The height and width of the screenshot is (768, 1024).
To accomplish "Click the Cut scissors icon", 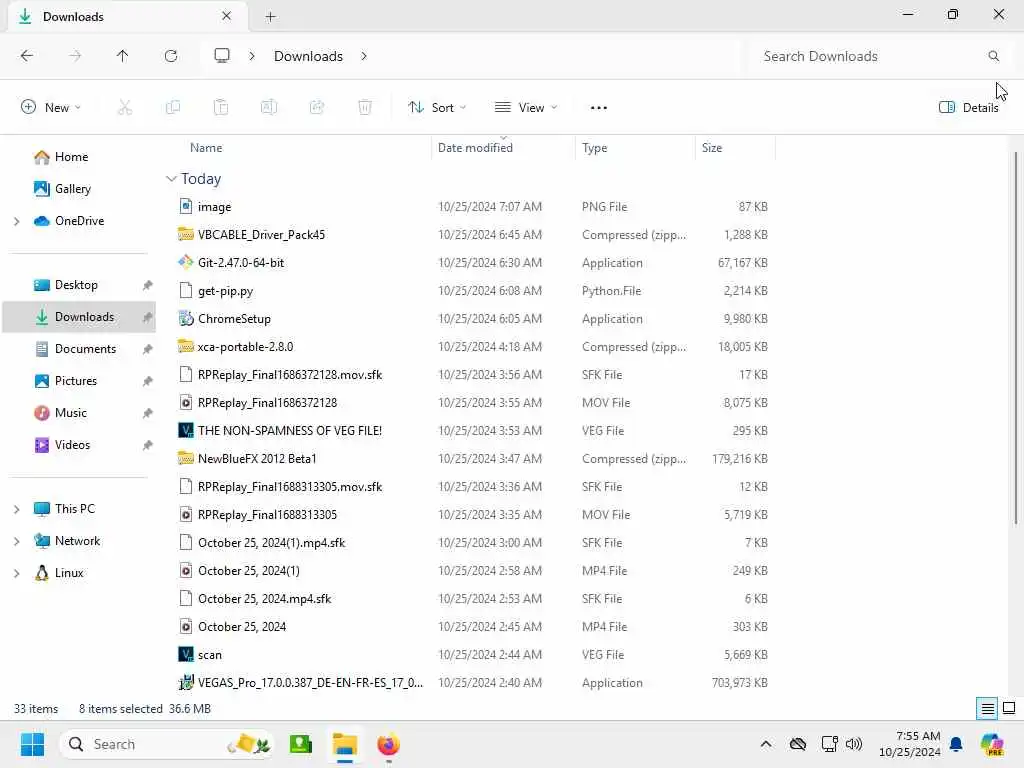I will click(x=125, y=107).
